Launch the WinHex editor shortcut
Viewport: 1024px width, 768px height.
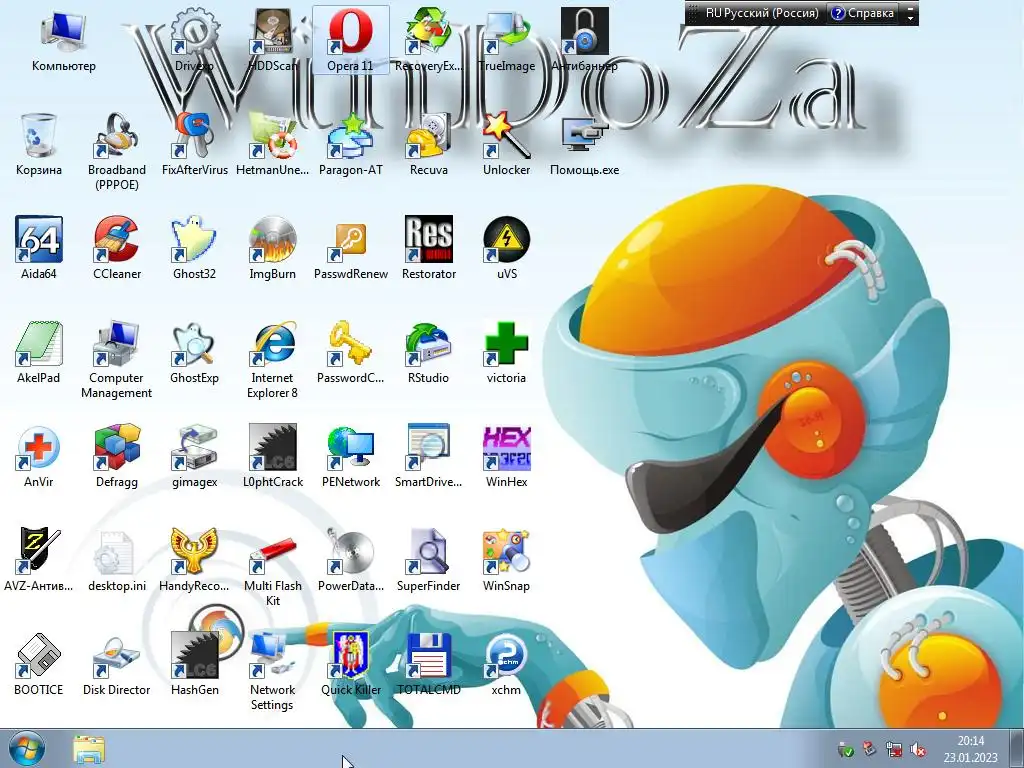[x=506, y=456]
